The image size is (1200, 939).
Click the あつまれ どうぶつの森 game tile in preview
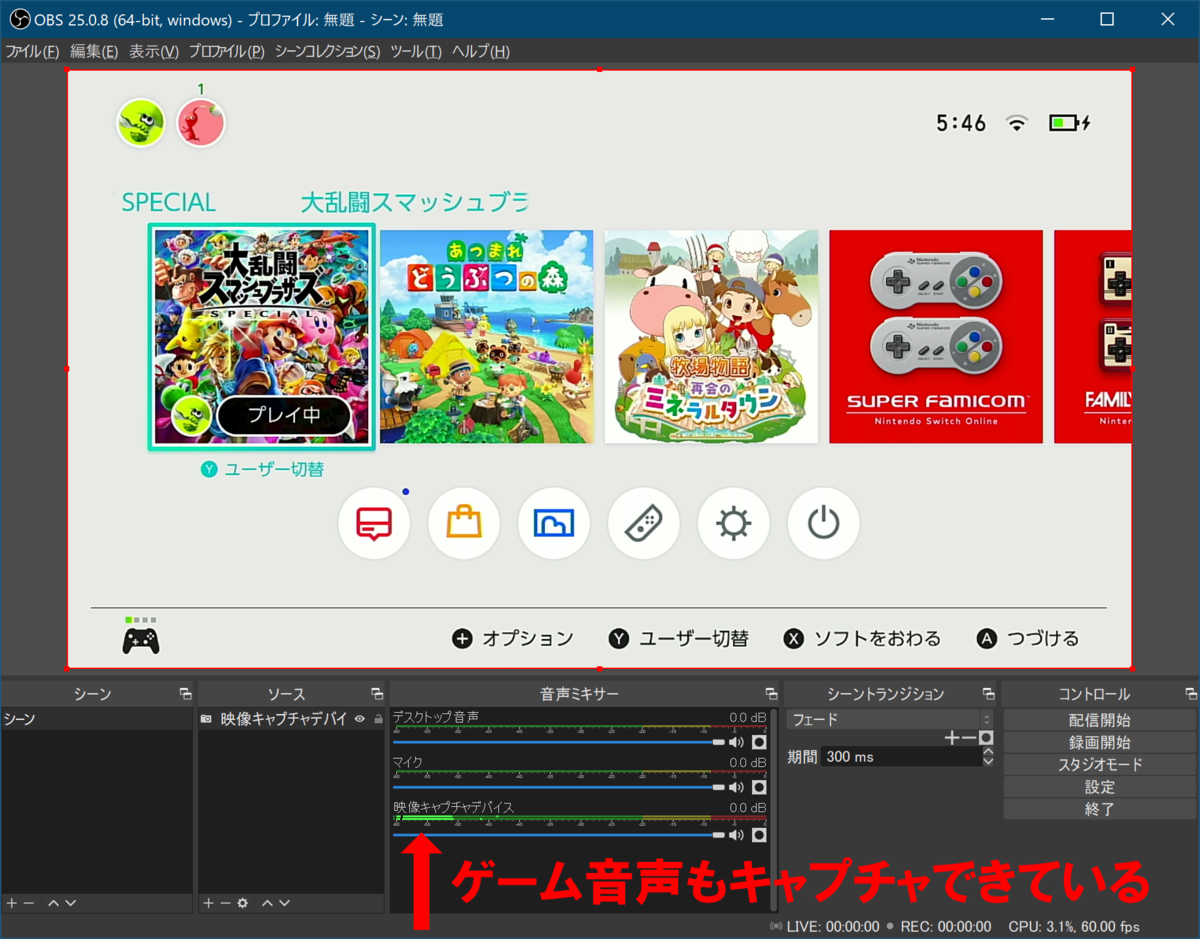pos(486,337)
